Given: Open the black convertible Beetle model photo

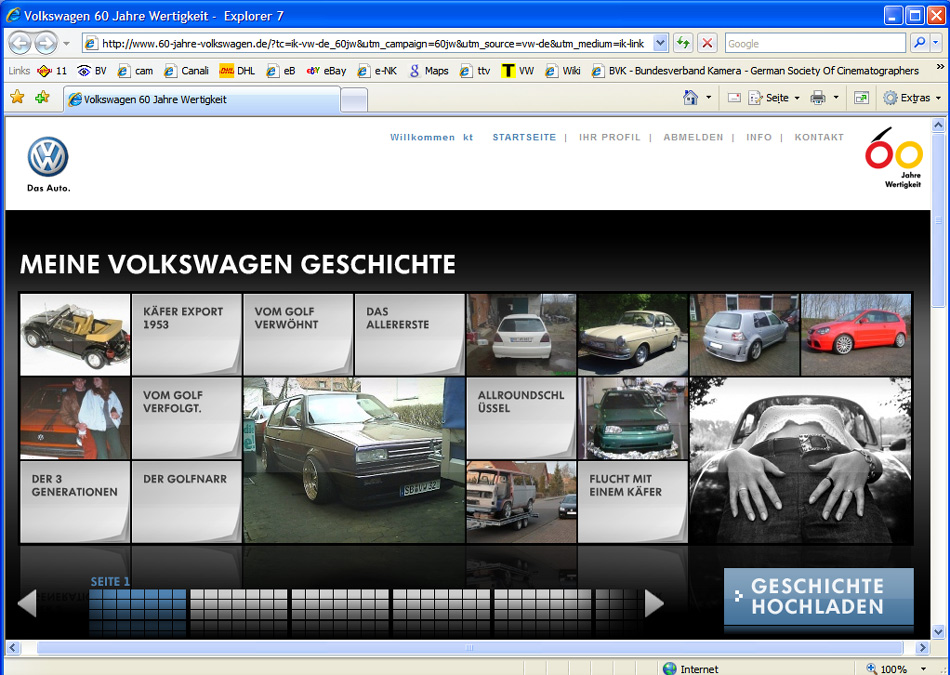Looking at the screenshot, I should pos(75,334).
